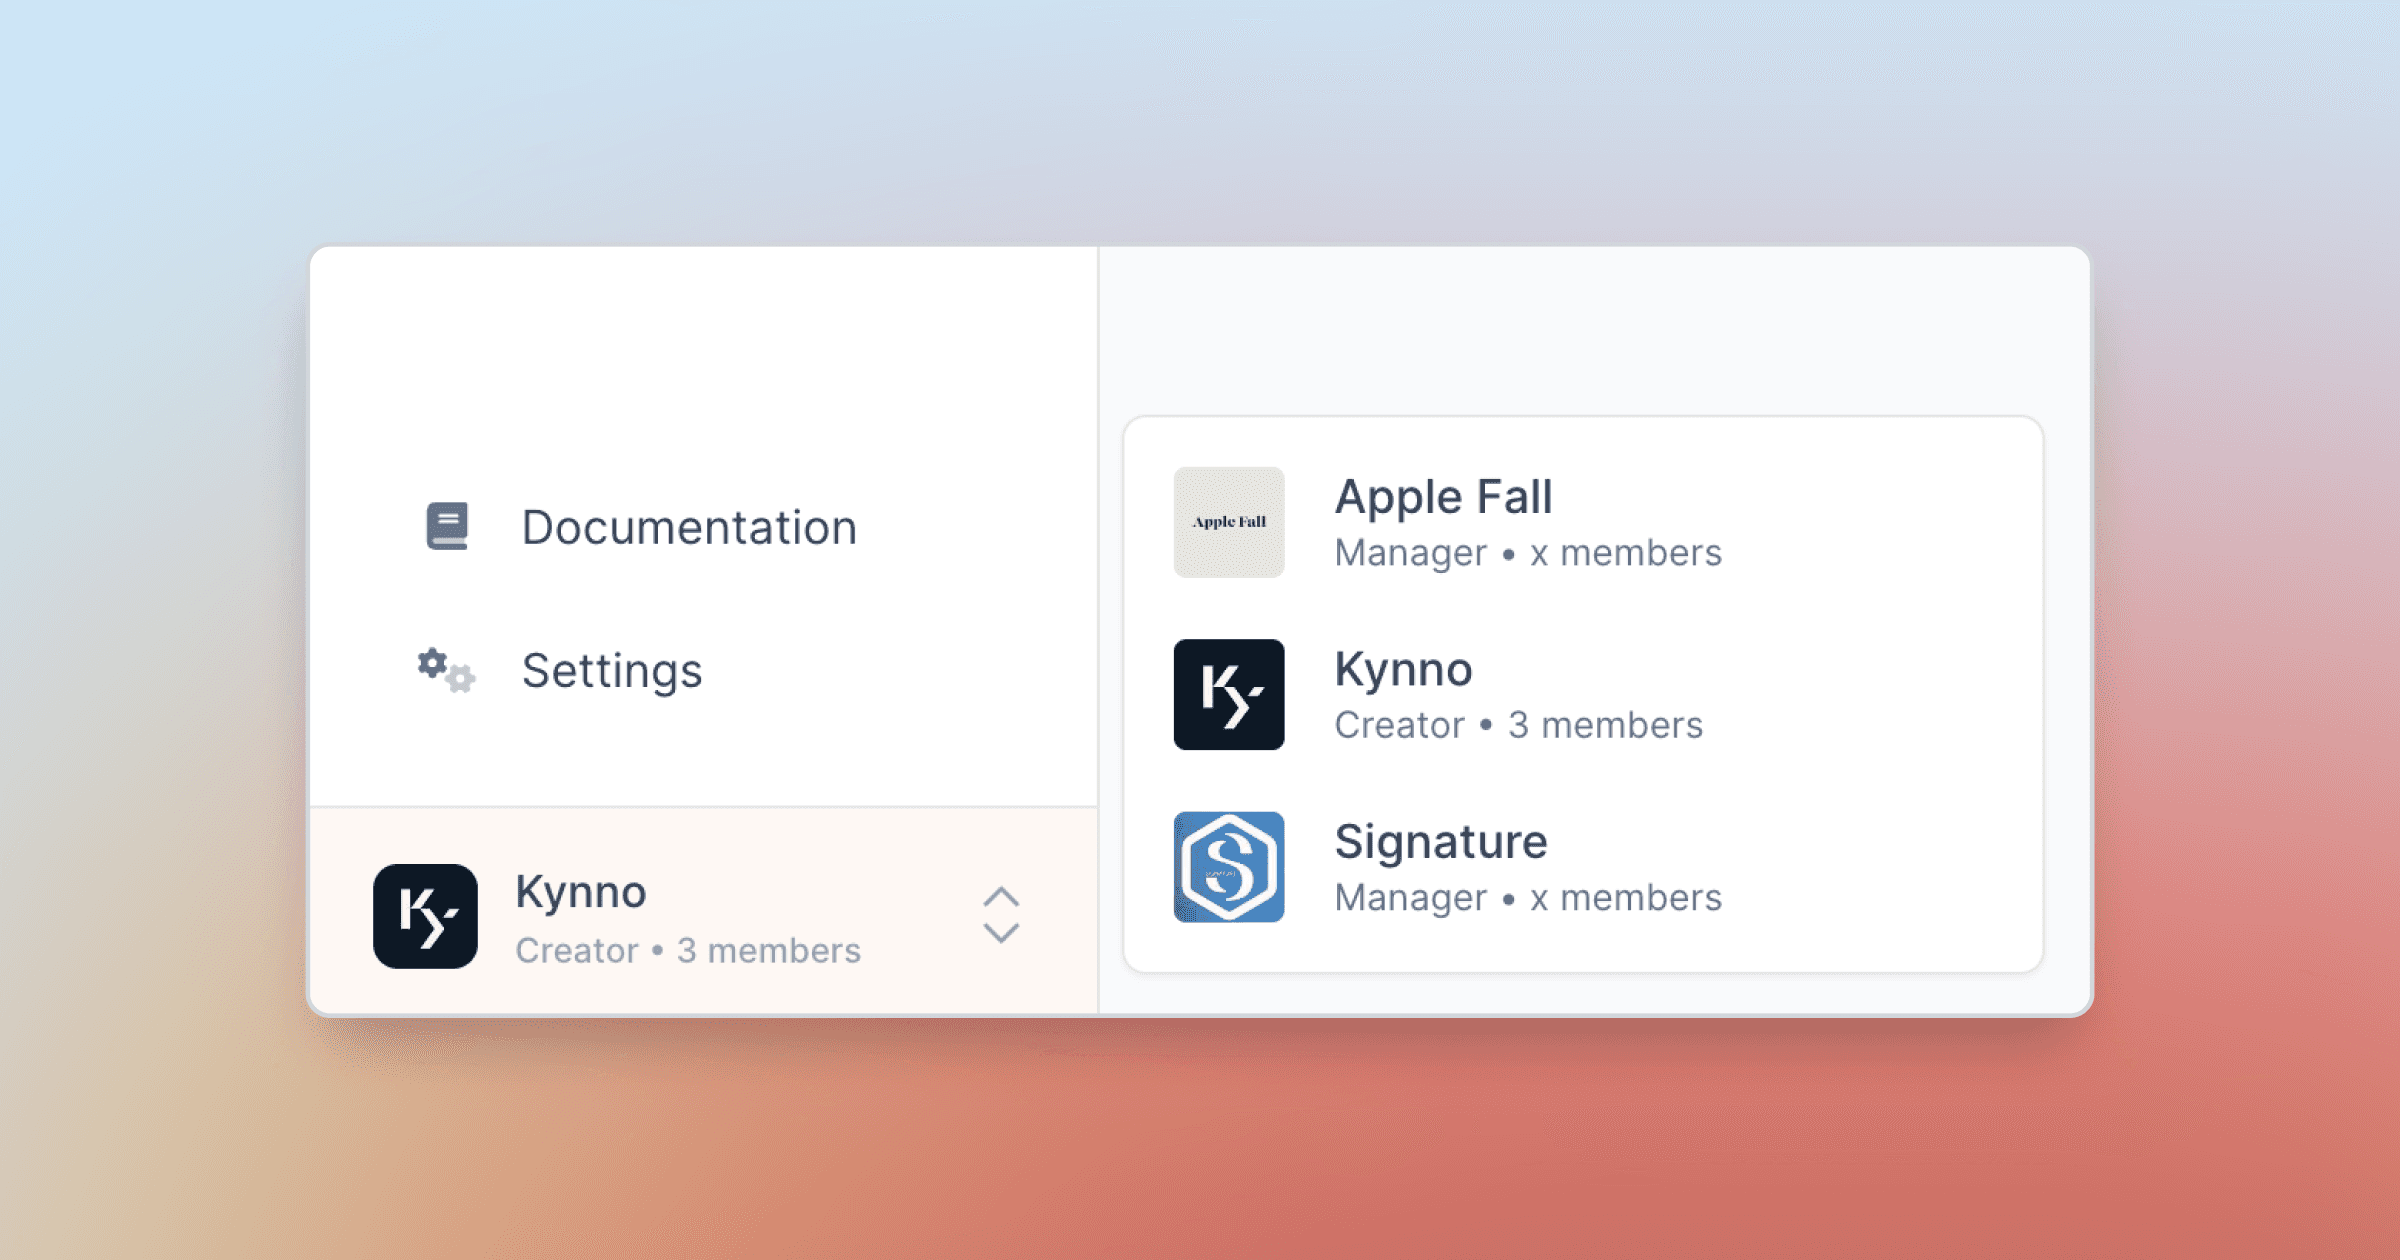Switch to the Apple Fall workspace
This screenshot has width=2400, height=1260.
[1443, 497]
